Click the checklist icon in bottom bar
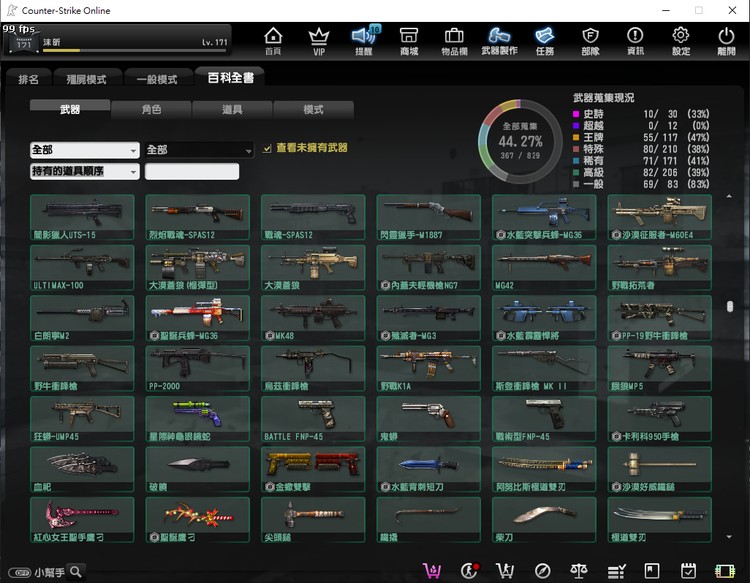Image resolution: width=750 pixels, height=583 pixels. click(x=617, y=571)
